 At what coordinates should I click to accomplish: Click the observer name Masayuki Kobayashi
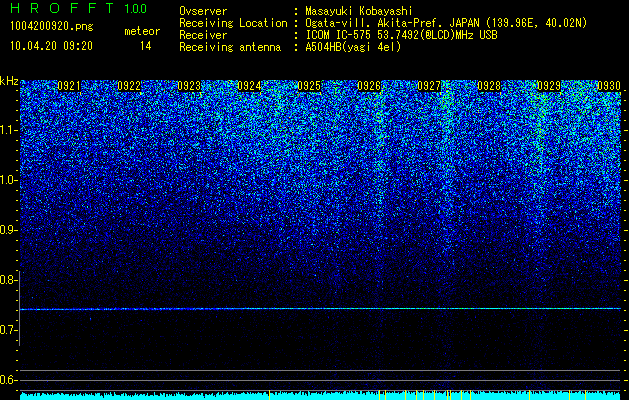click(x=359, y=11)
